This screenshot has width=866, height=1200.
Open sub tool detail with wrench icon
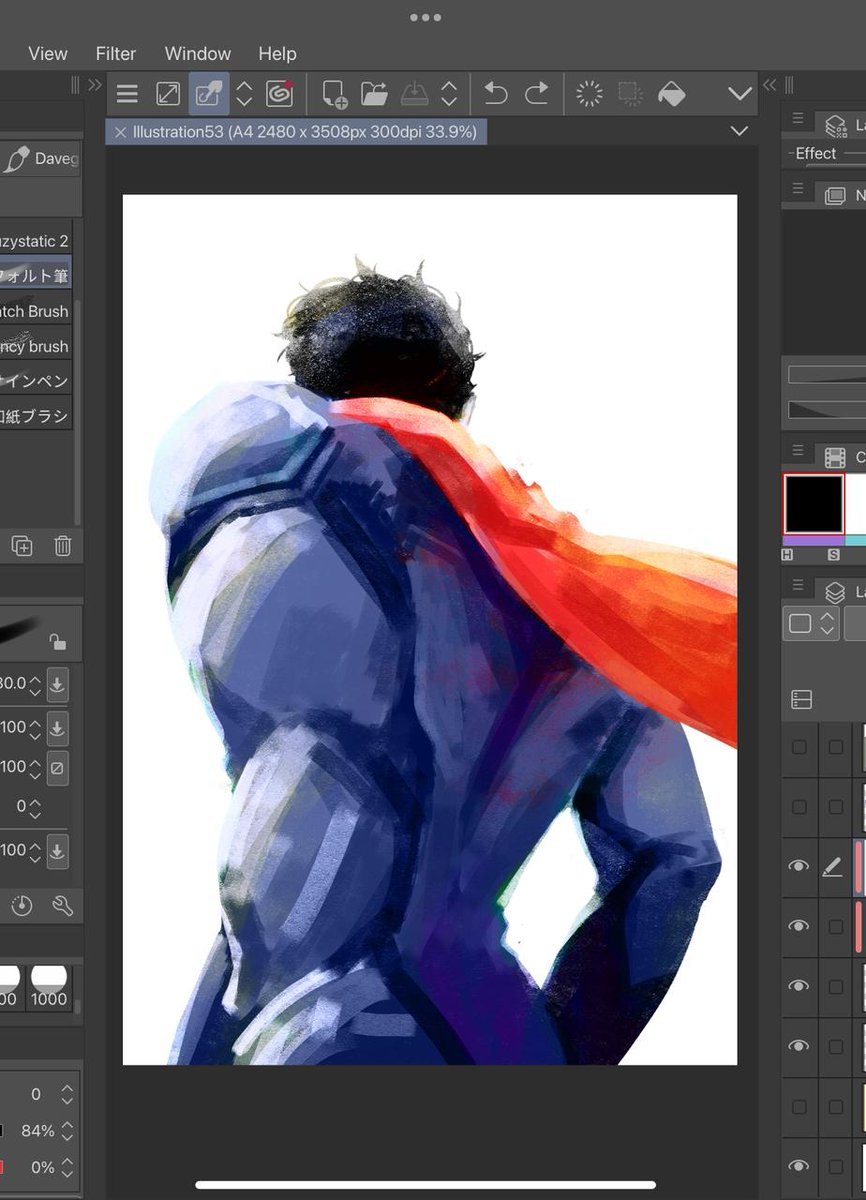(62, 906)
